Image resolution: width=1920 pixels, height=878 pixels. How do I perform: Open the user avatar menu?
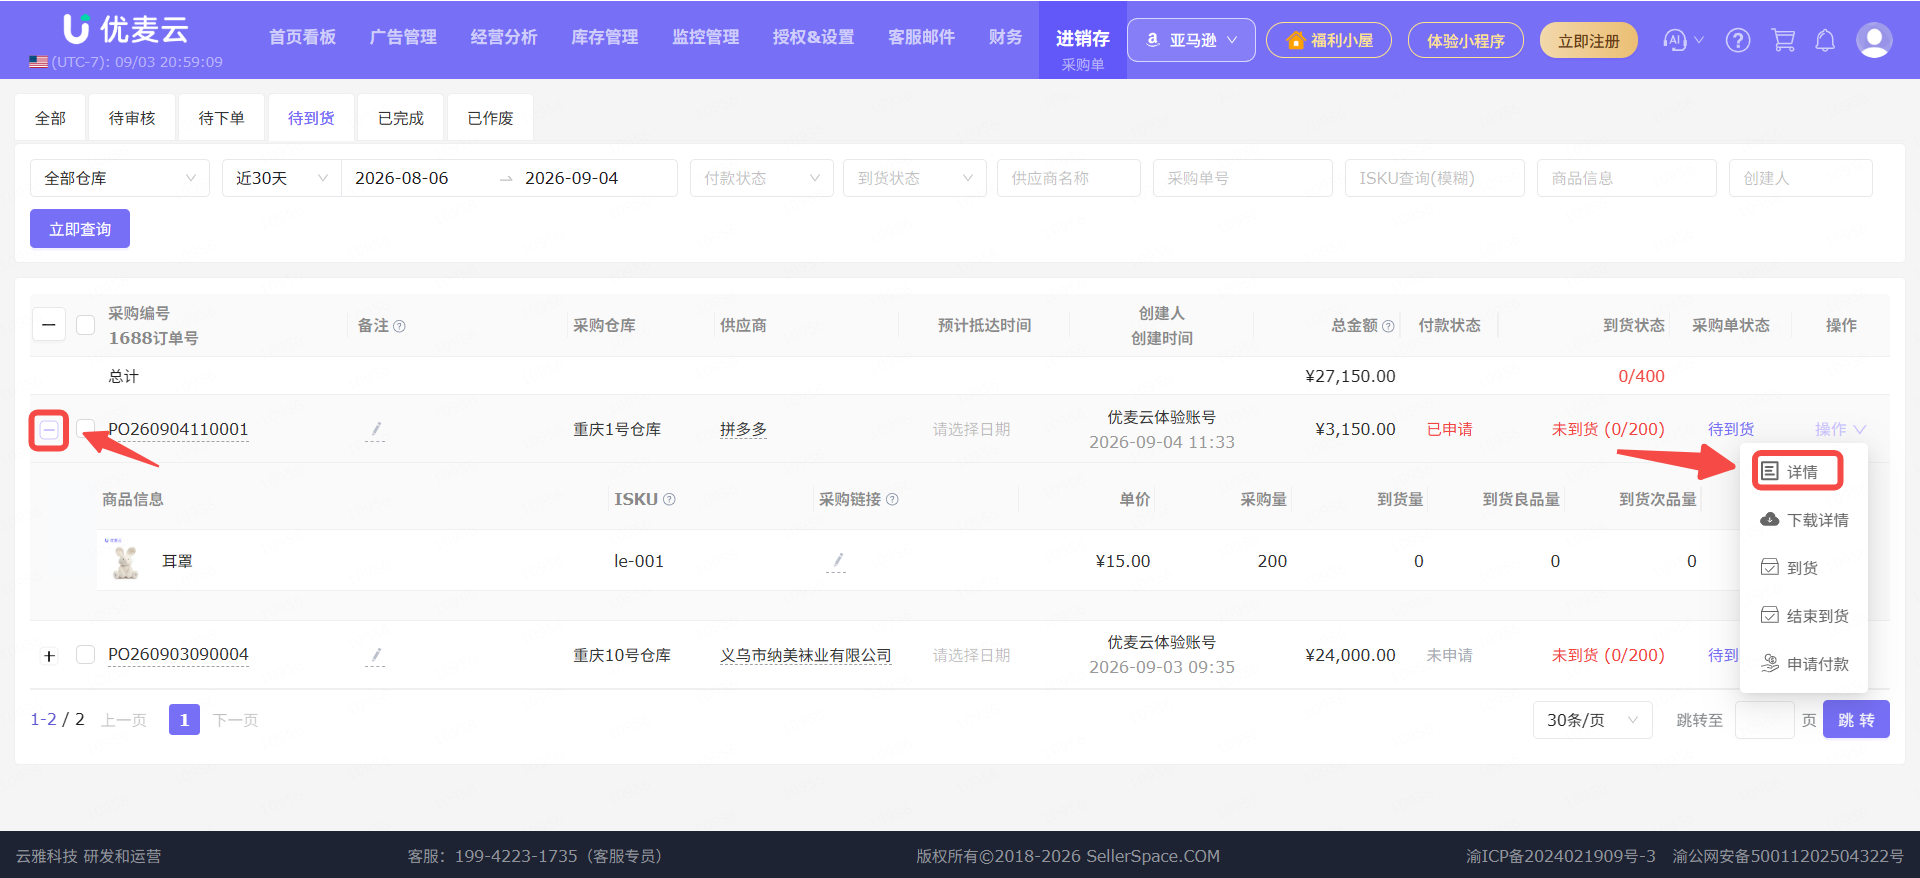[1874, 40]
